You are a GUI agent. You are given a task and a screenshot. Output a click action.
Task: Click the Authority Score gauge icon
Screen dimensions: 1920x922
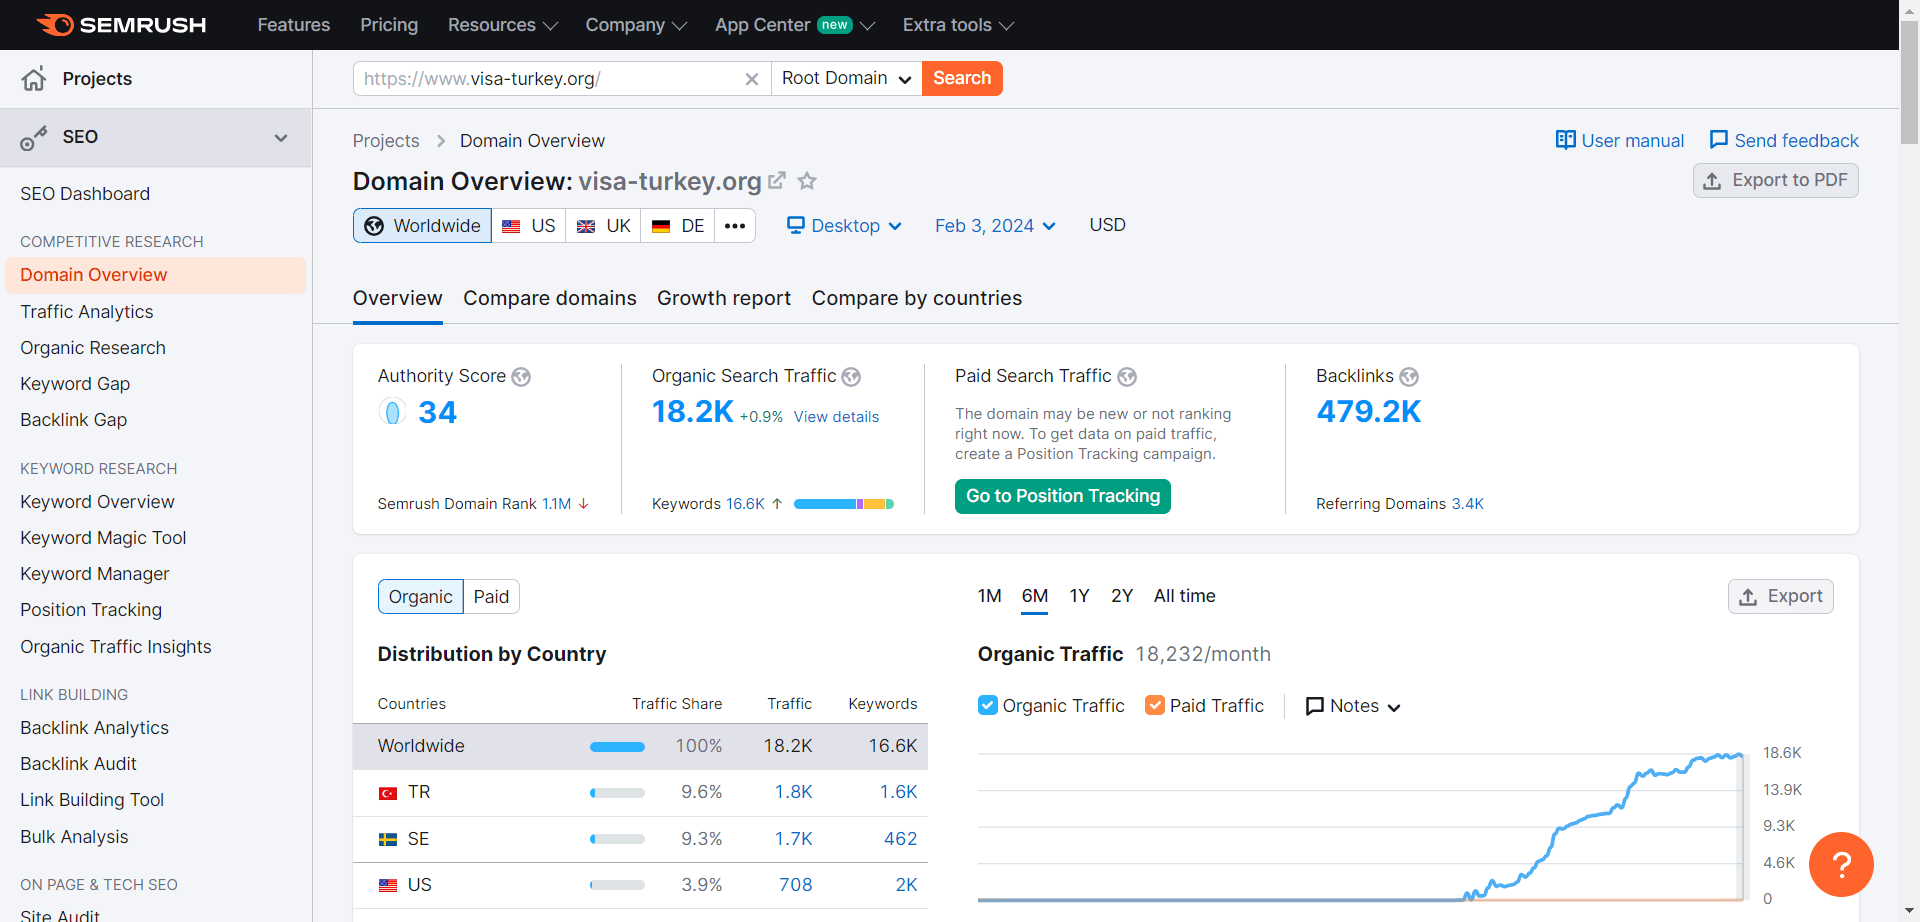(x=392, y=412)
